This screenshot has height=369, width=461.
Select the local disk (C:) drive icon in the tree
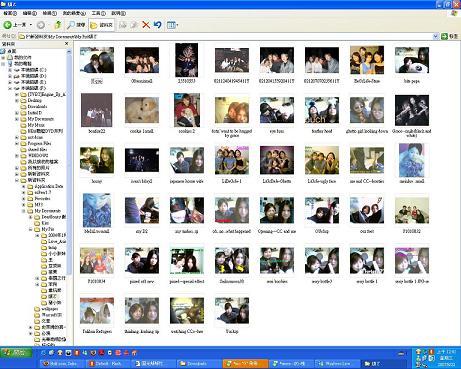[x=17, y=70]
